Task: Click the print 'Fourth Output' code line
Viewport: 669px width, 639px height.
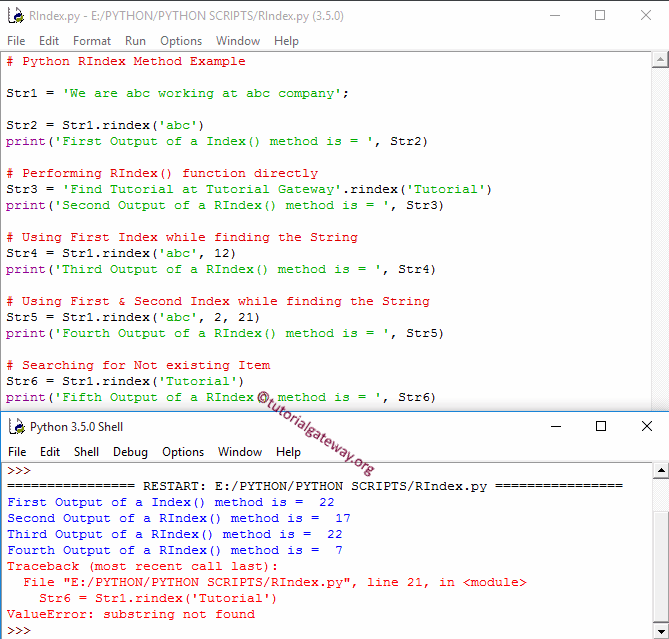Action: 225,333
